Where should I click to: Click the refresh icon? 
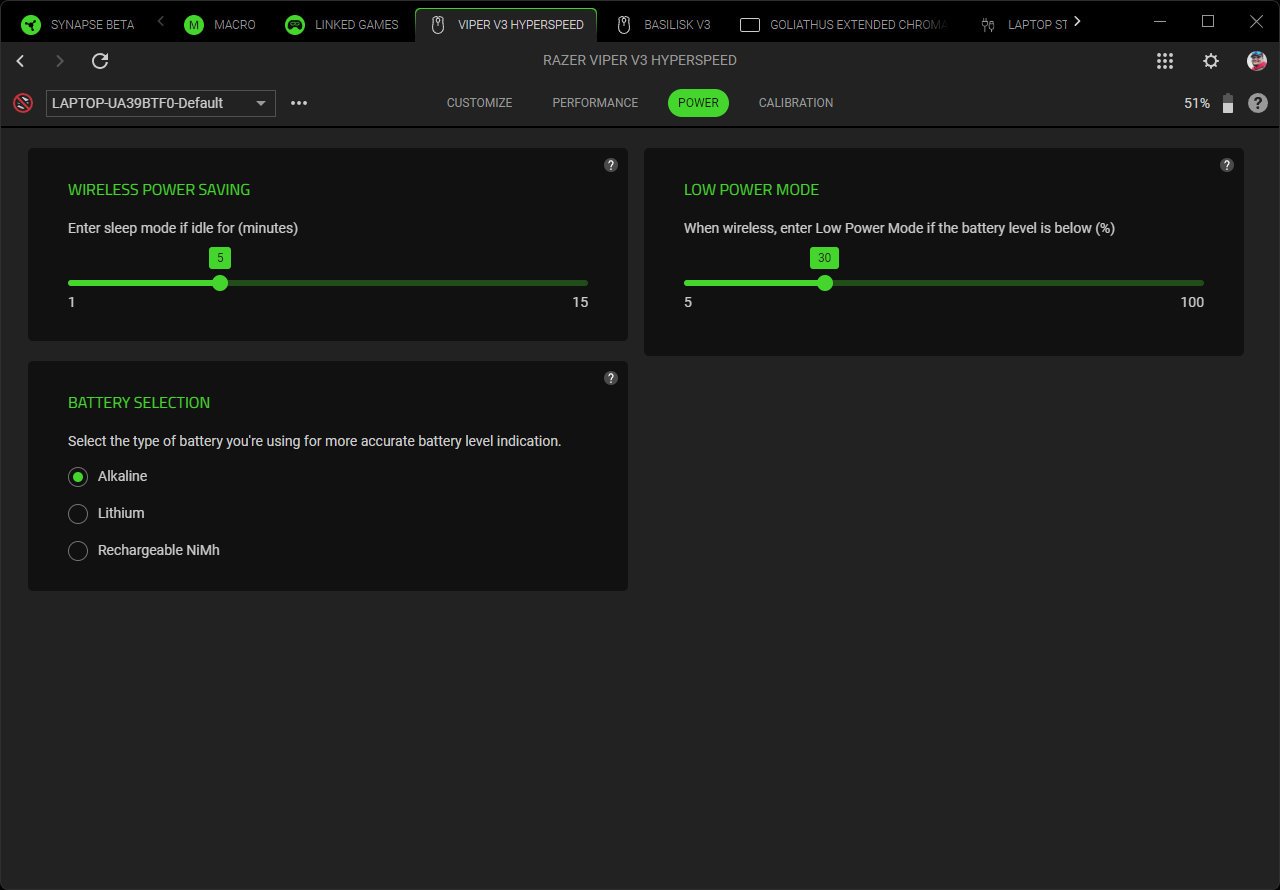[x=100, y=61]
